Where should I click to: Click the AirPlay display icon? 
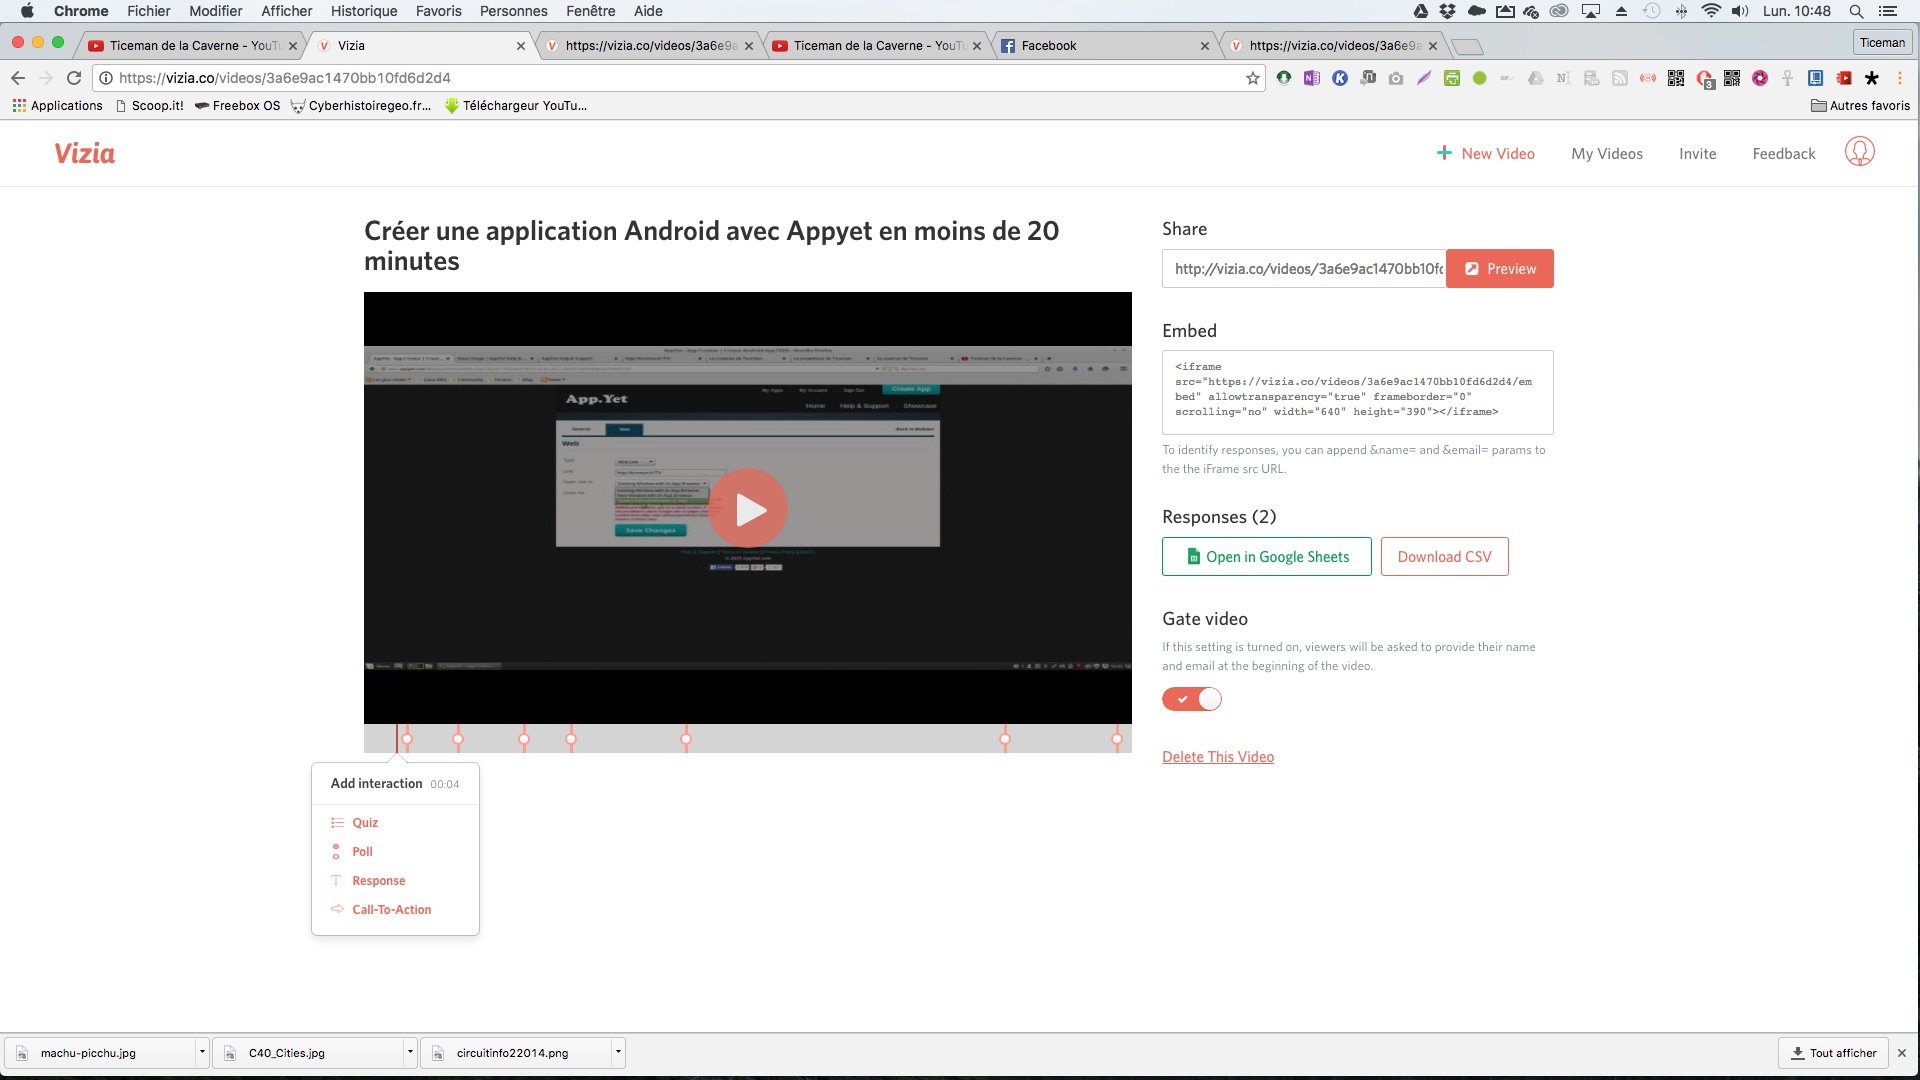[x=1591, y=11]
